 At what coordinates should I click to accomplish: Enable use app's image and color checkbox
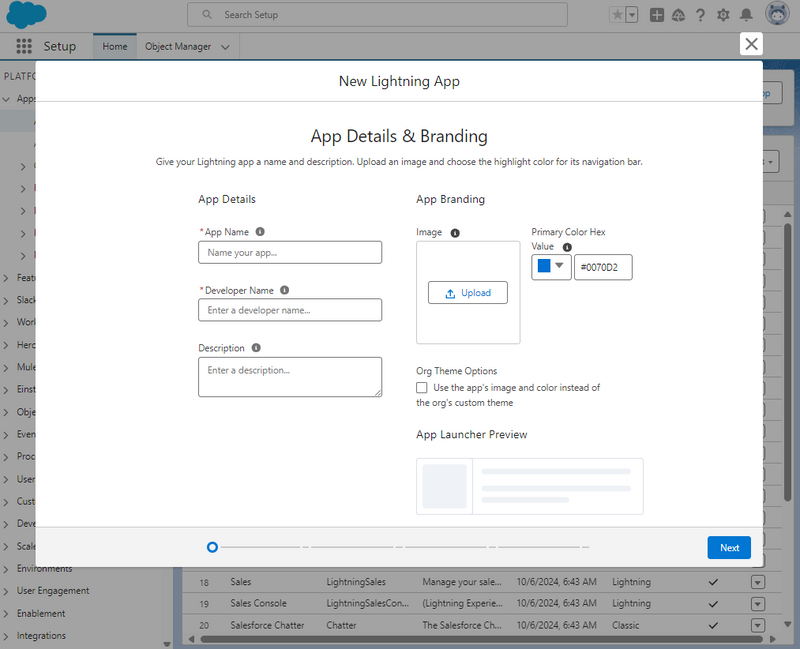pyautogui.click(x=421, y=388)
